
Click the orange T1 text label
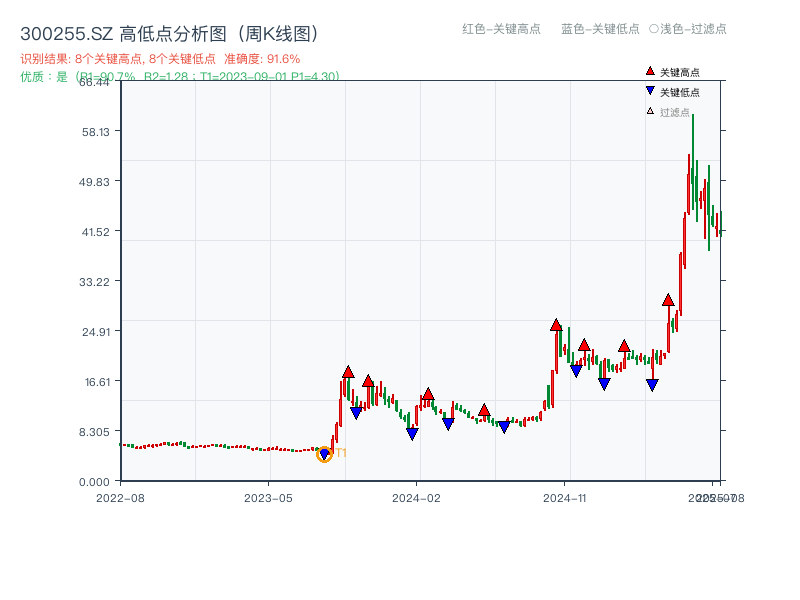[341, 453]
